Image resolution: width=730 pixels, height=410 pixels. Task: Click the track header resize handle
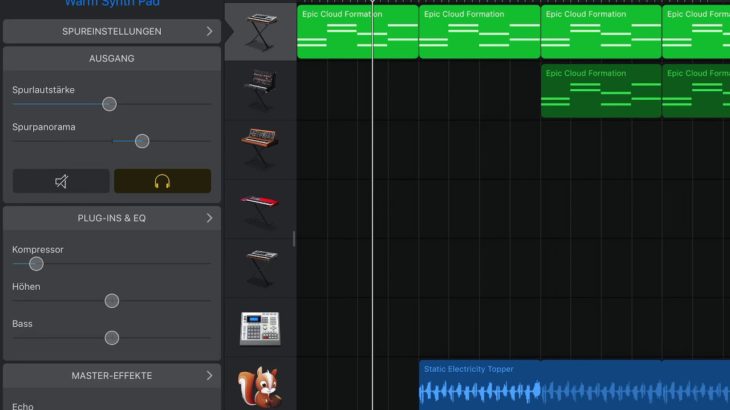(x=294, y=239)
